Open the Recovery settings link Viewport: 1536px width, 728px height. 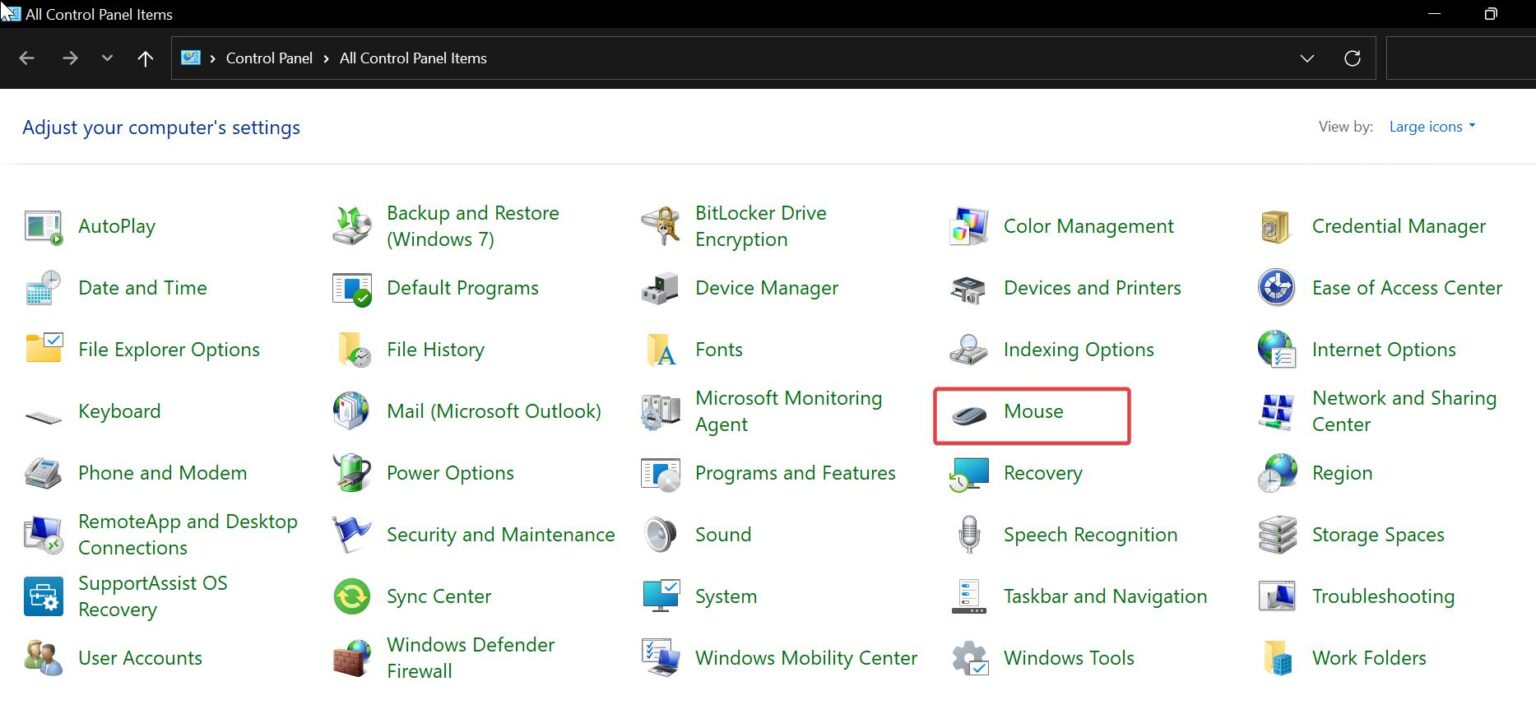tap(1043, 472)
